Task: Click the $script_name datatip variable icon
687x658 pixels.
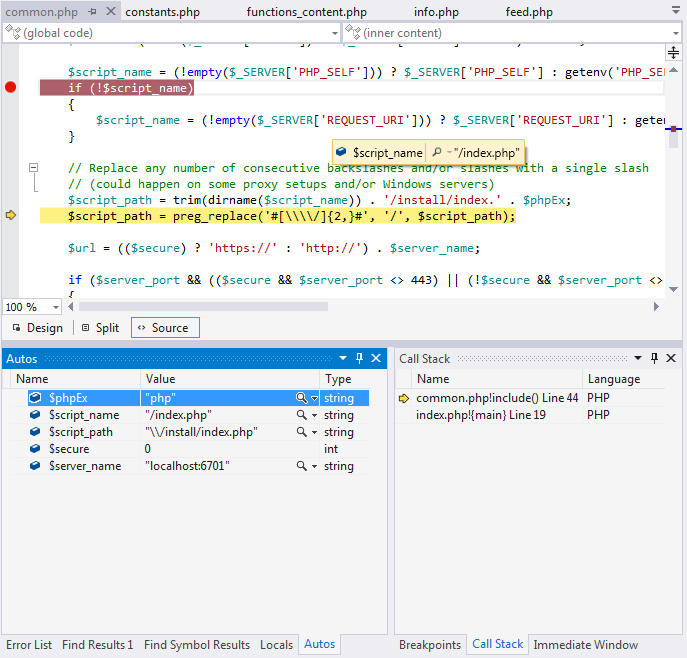Action: [x=341, y=152]
